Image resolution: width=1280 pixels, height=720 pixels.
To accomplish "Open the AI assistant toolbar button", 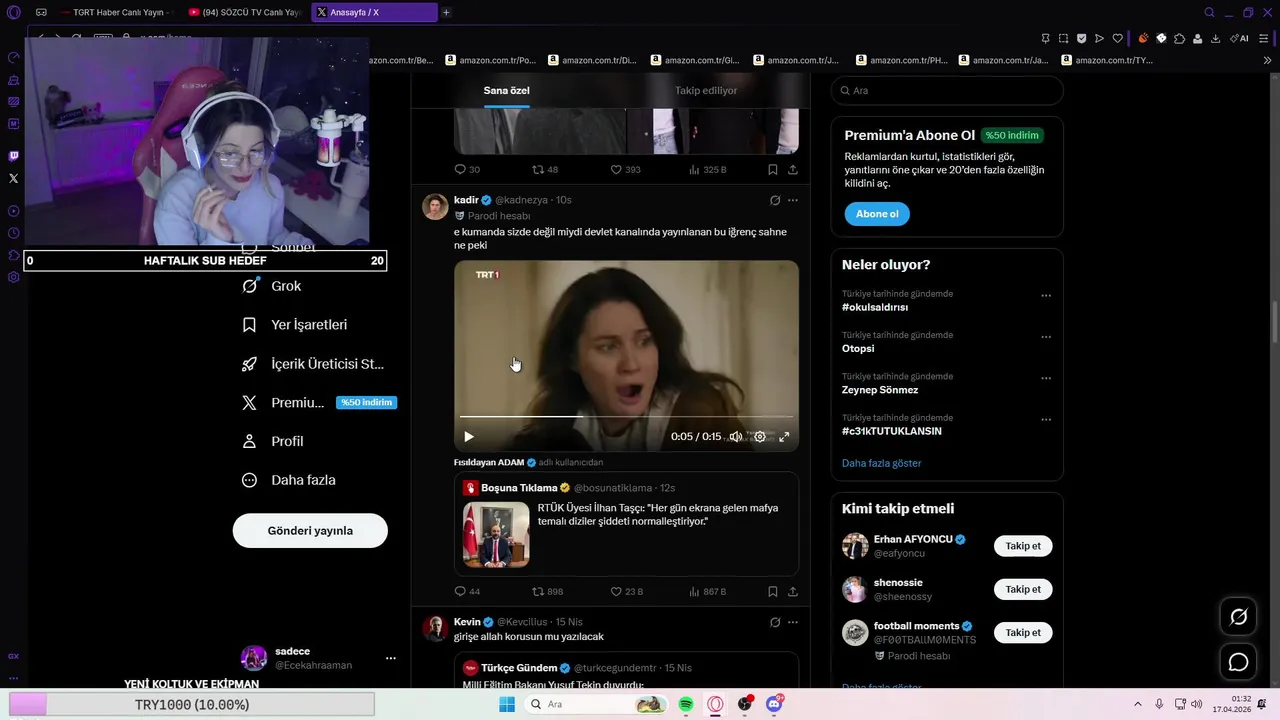I will [x=1239, y=39].
